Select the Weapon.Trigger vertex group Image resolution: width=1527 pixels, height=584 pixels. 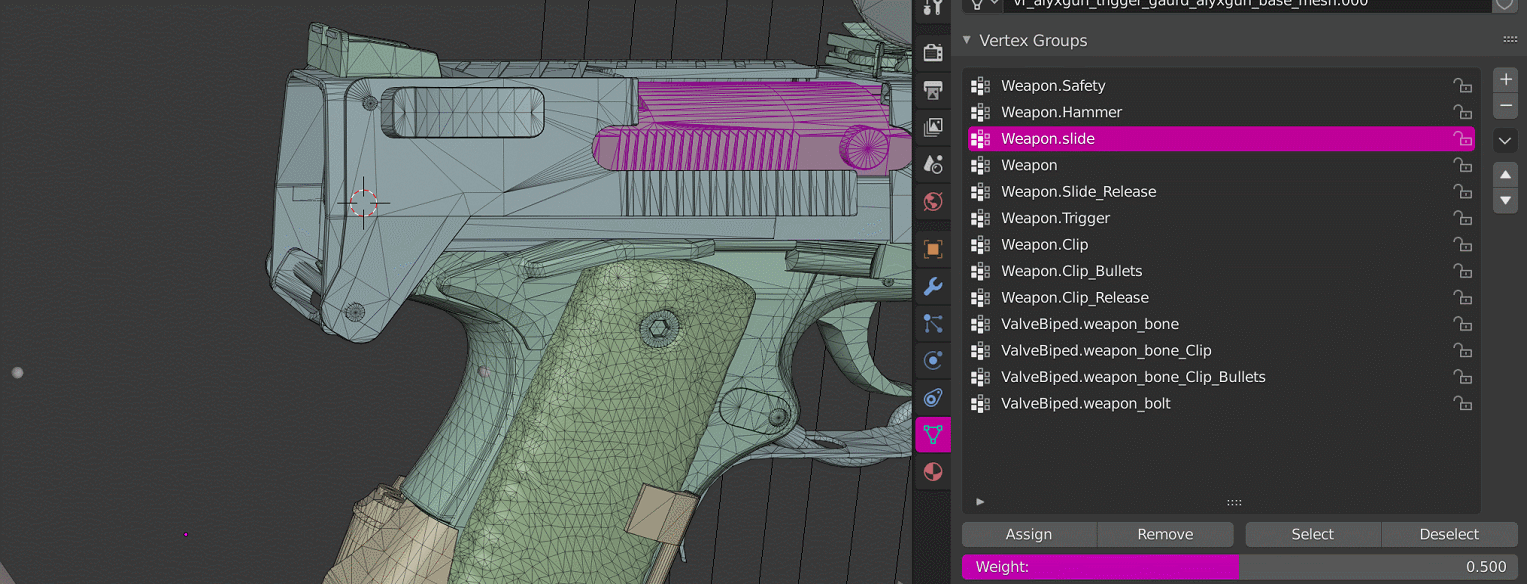click(x=1221, y=218)
